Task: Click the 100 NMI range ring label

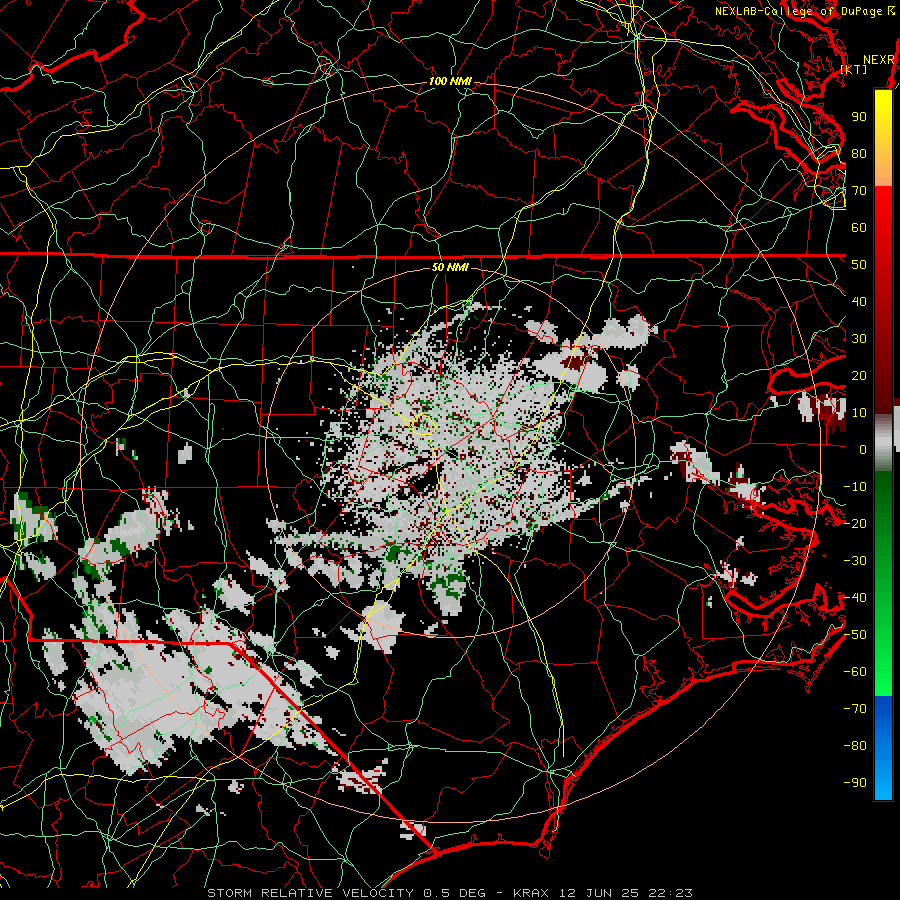Action: click(x=450, y=82)
